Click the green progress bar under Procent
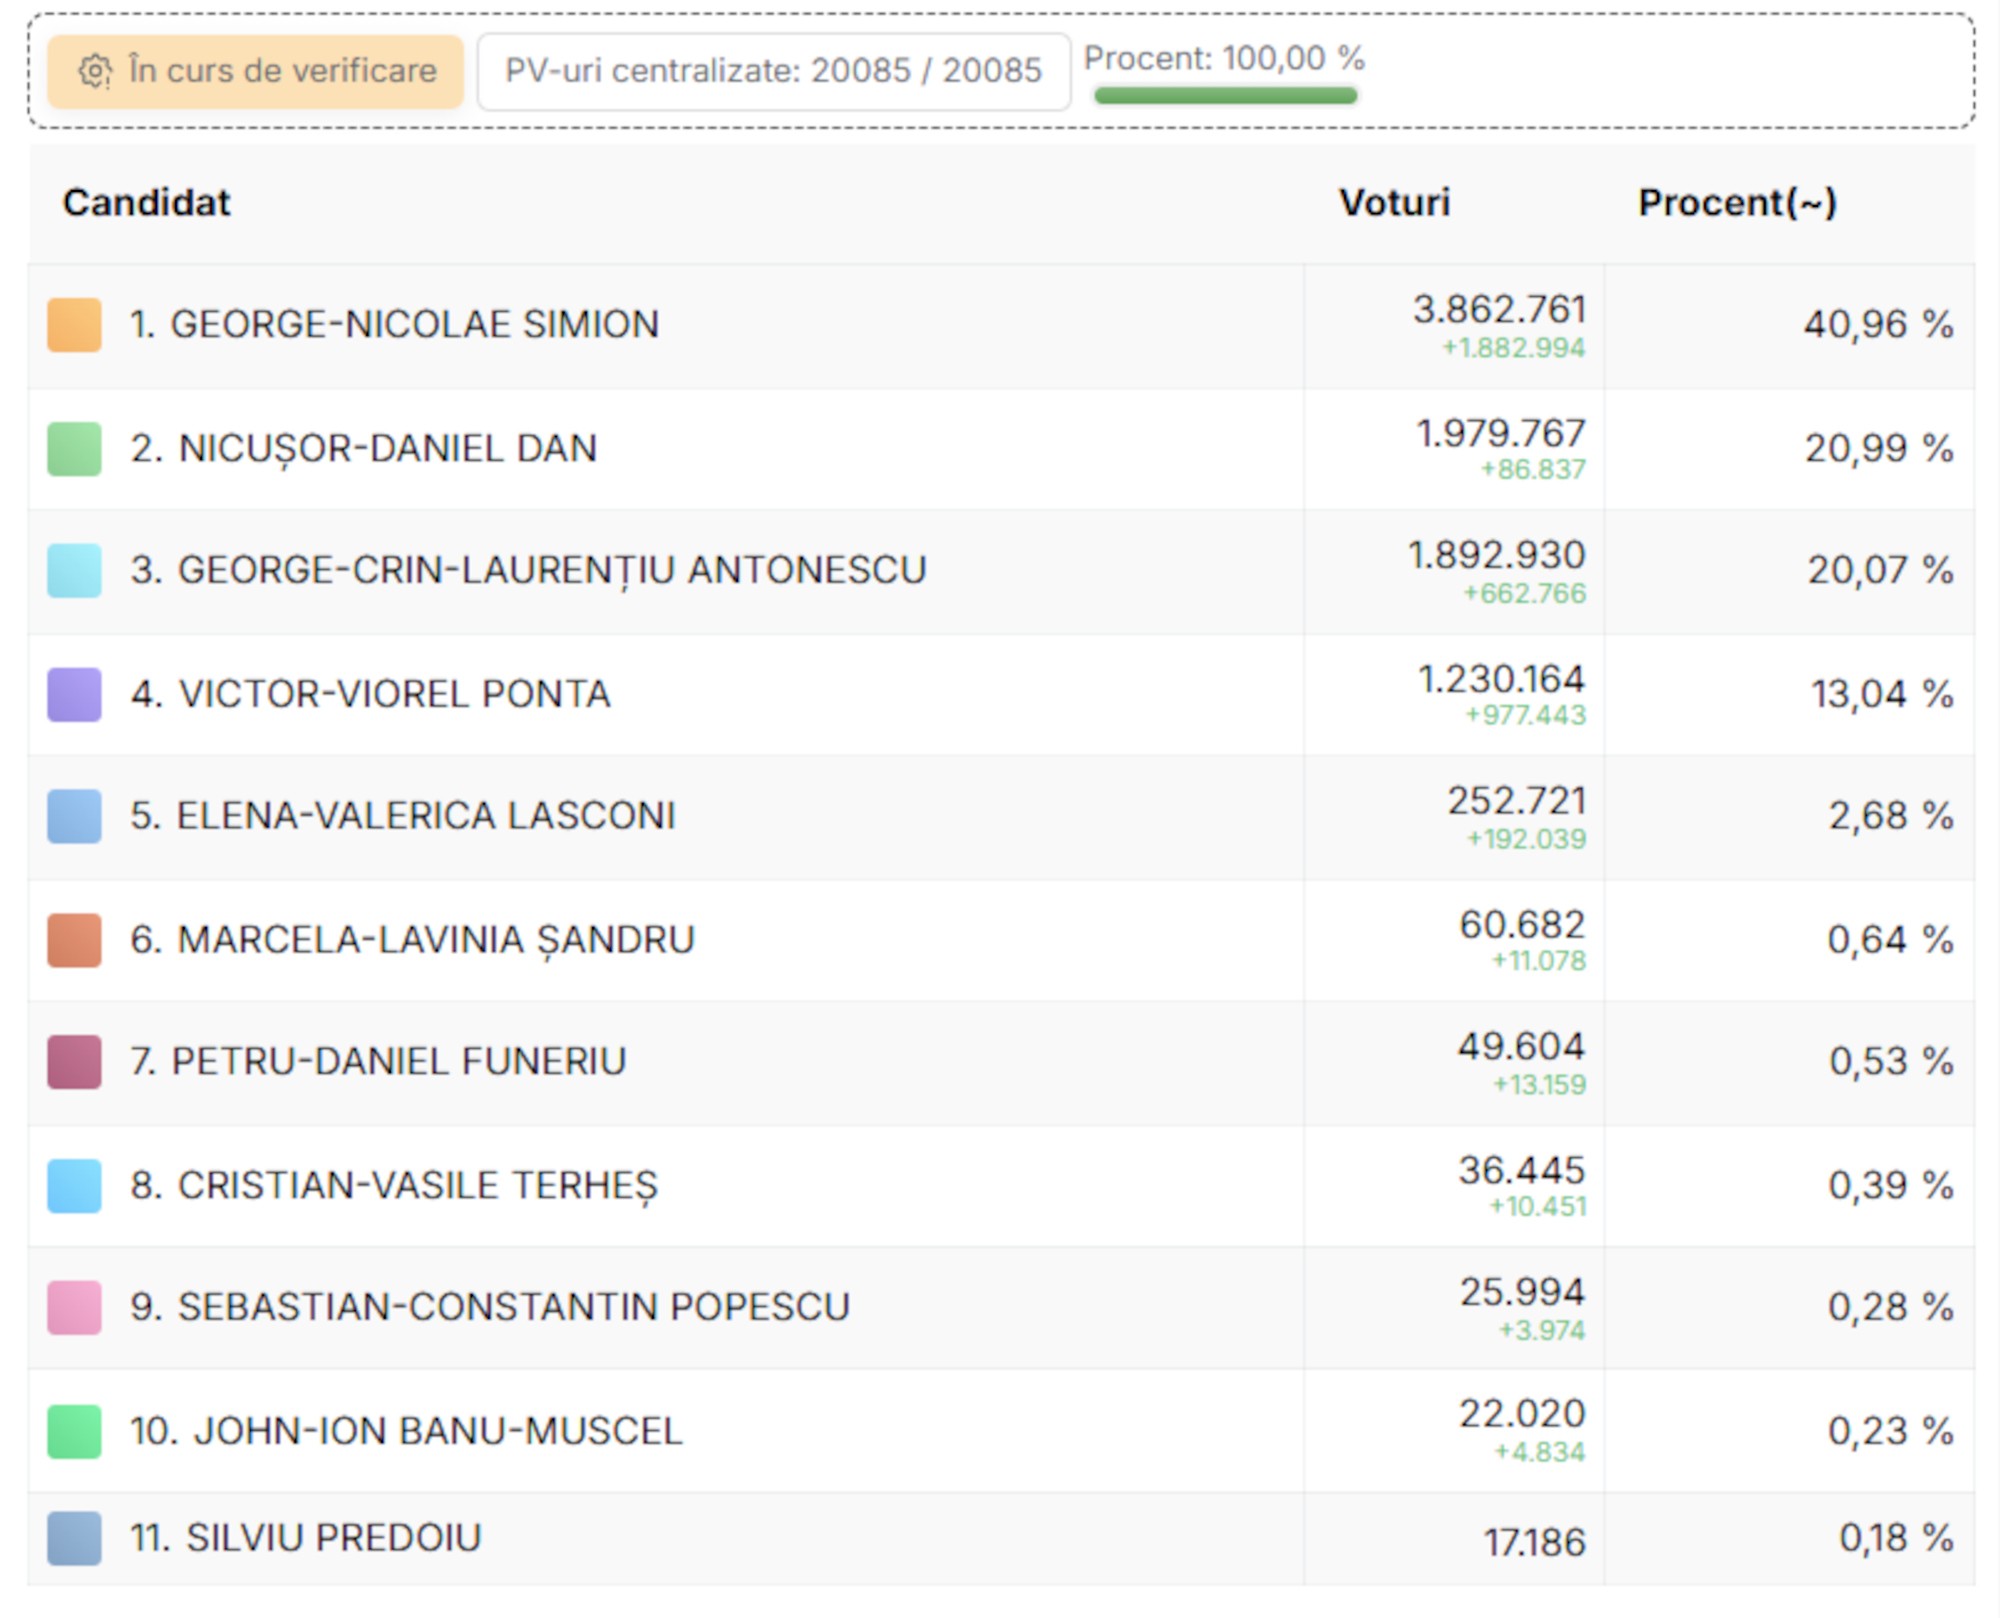Image resolution: width=2000 pixels, height=1618 pixels. (x=1225, y=96)
